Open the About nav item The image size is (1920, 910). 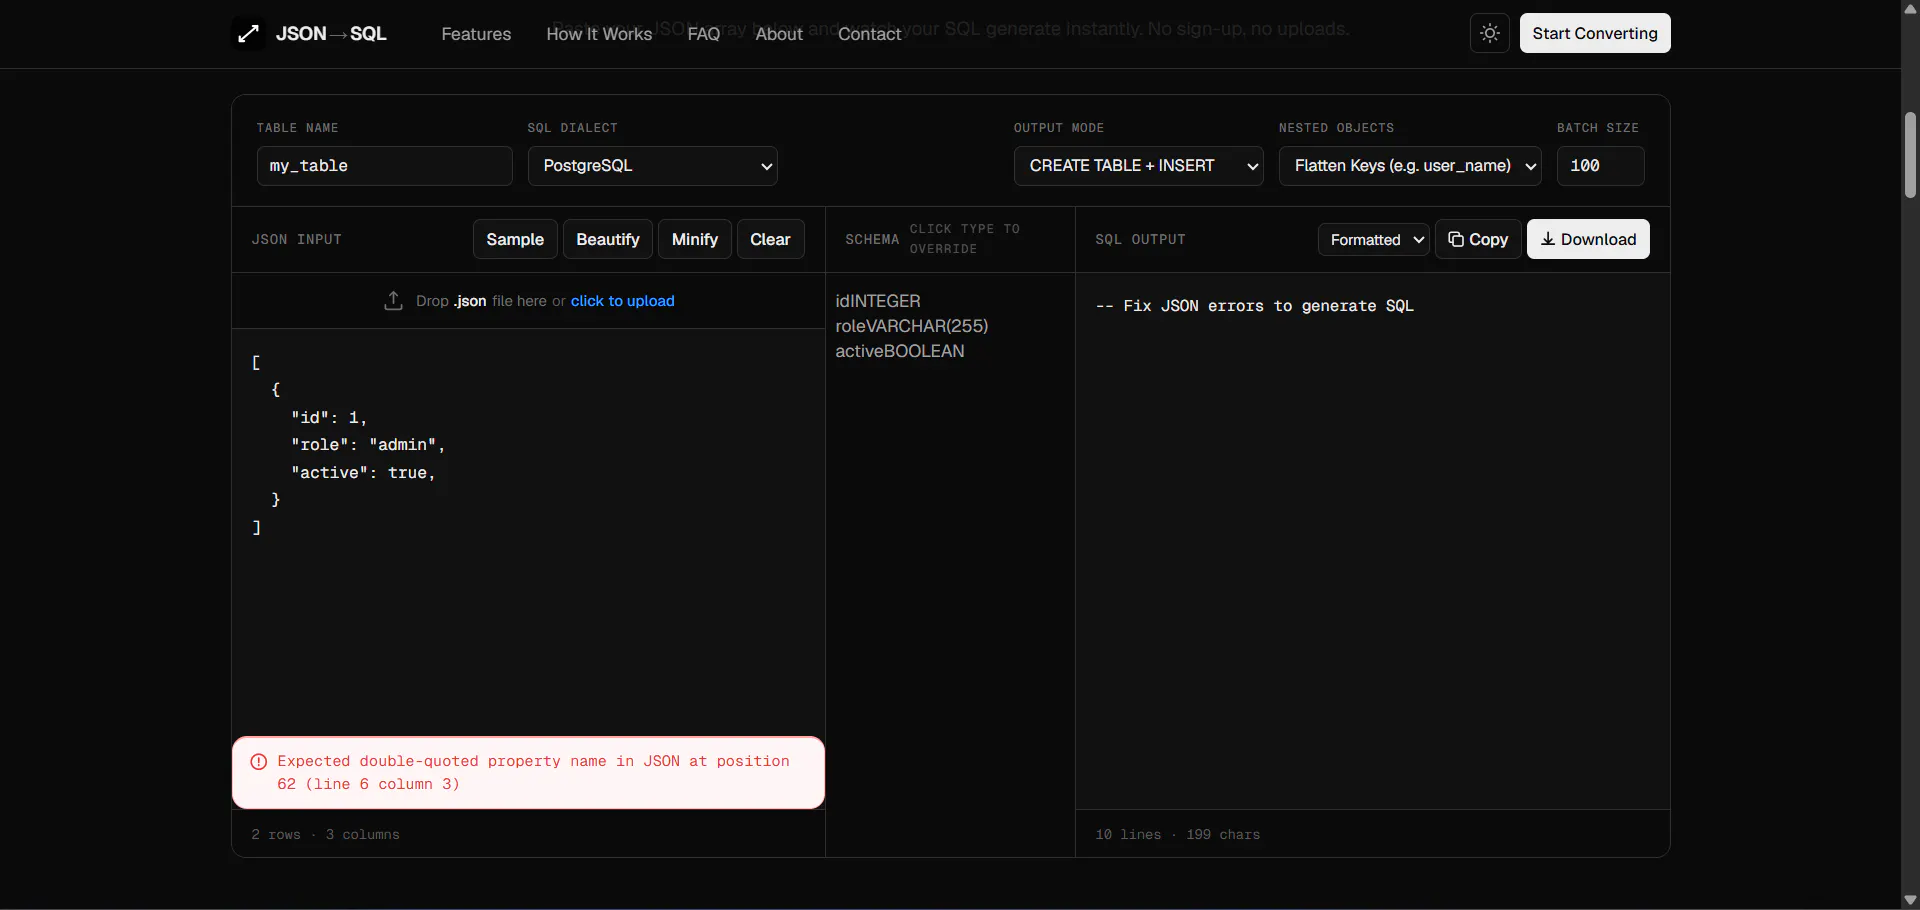pos(779,34)
